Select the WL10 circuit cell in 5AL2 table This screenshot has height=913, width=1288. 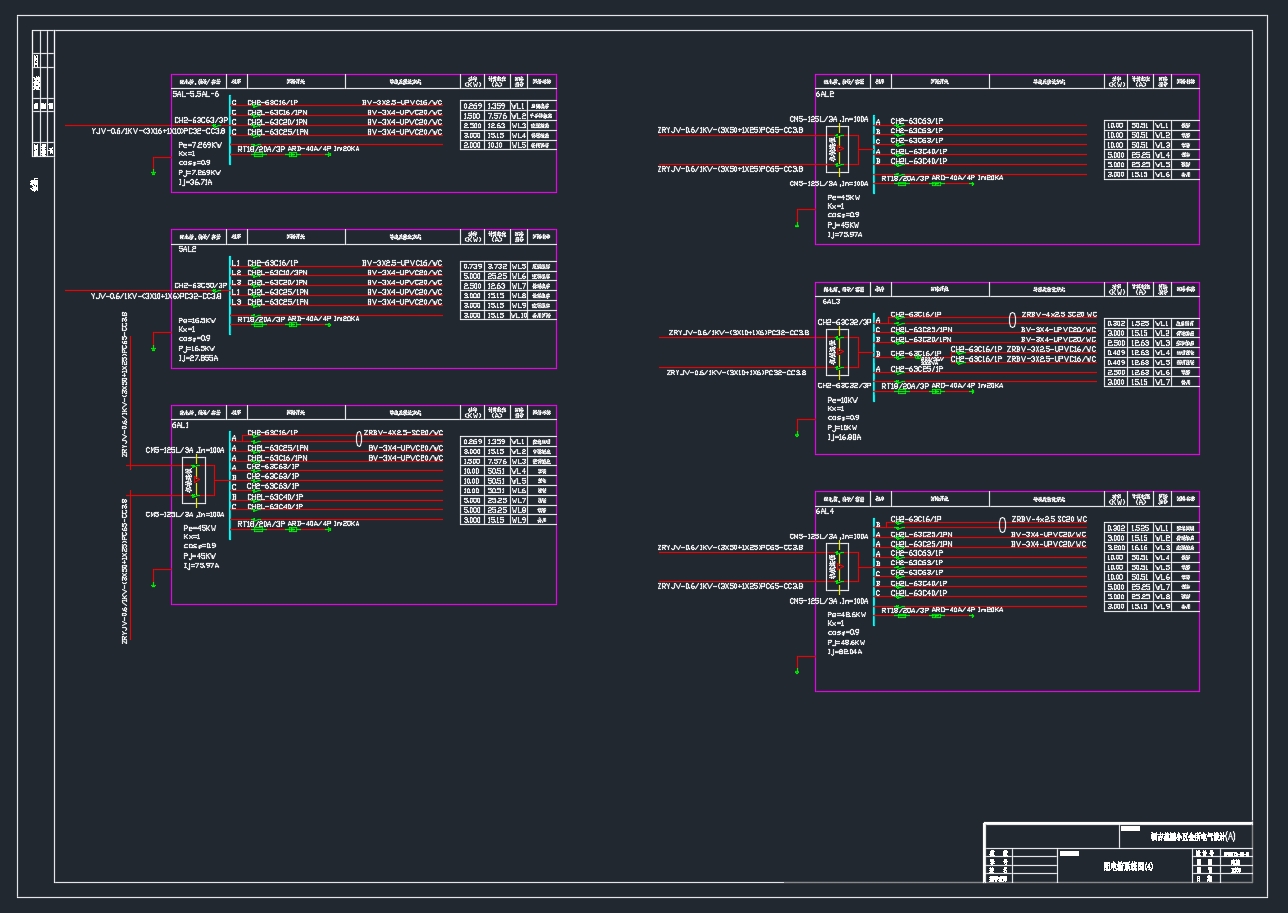coord(518,316)
